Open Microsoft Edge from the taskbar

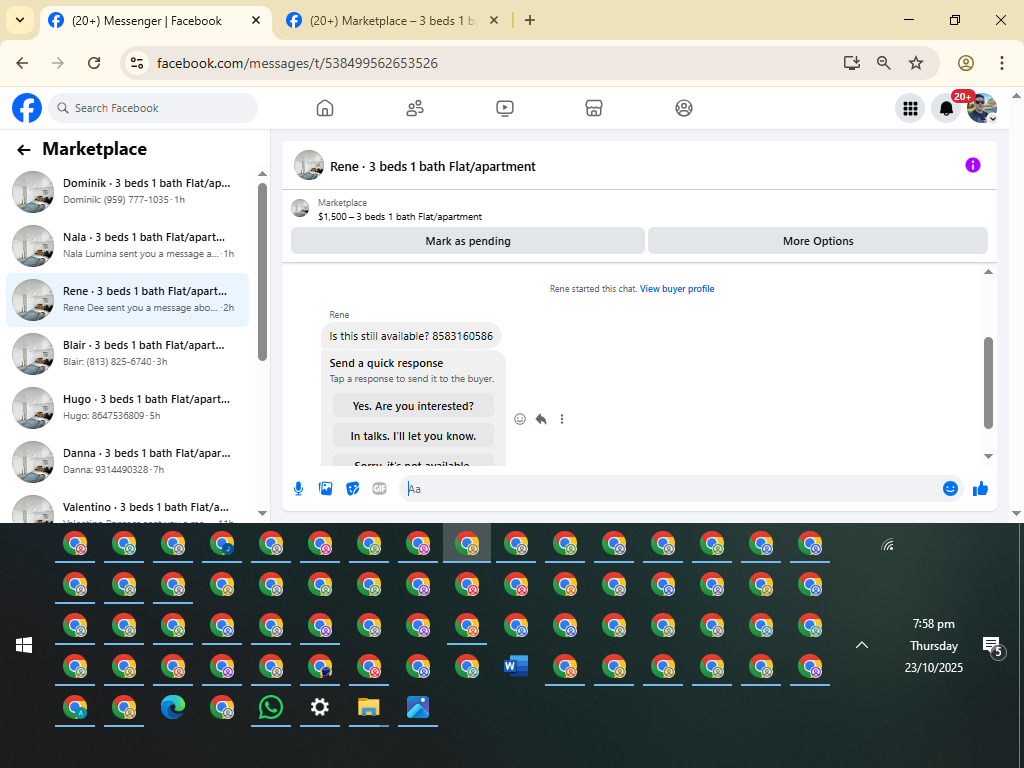[x=172, y=707]
